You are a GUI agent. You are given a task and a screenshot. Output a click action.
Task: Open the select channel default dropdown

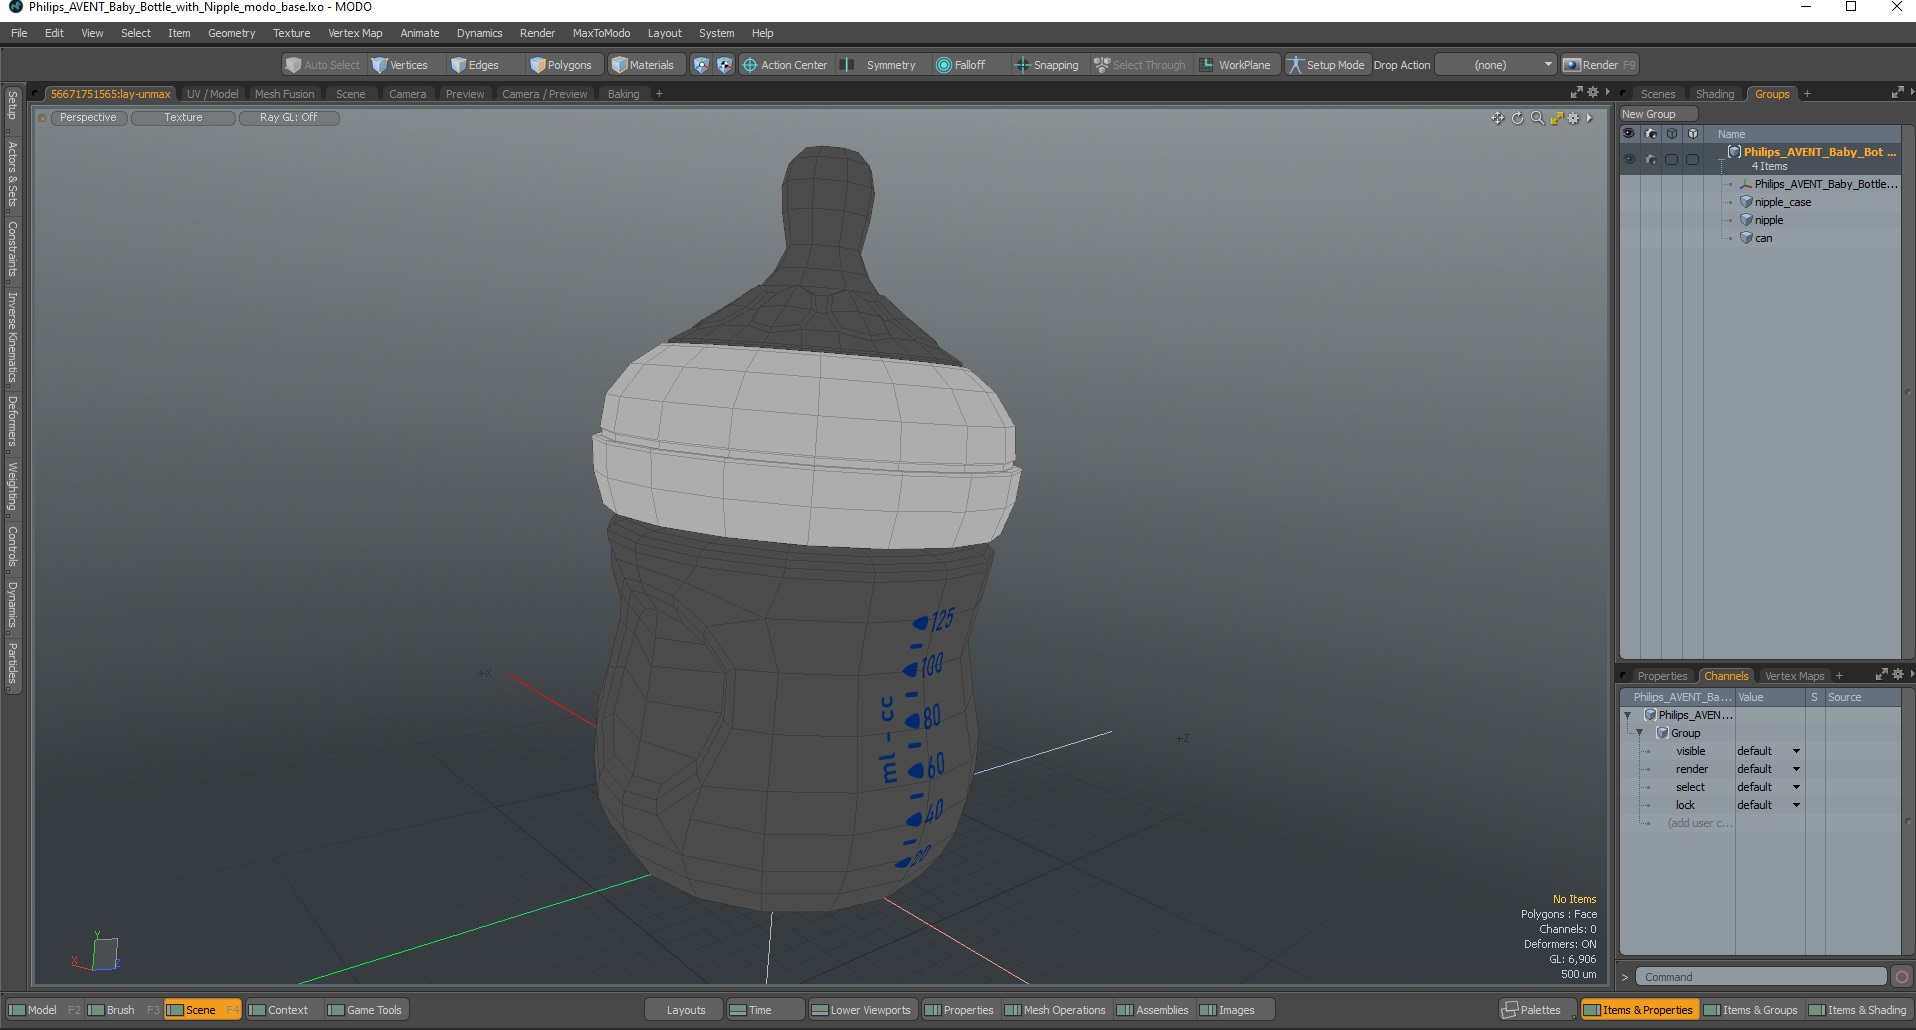[1768, 787]
